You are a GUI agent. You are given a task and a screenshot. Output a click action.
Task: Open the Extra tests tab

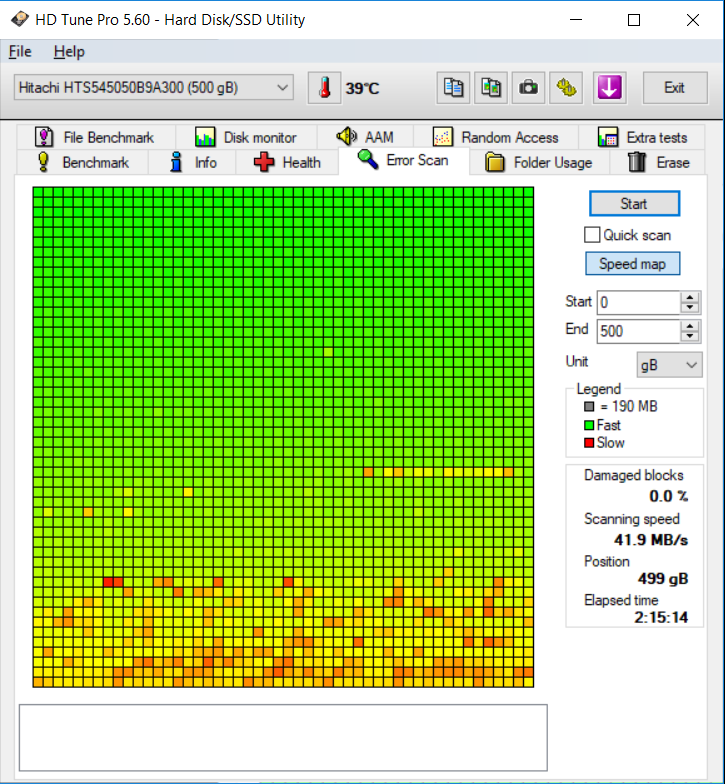[x=642, y=137]
